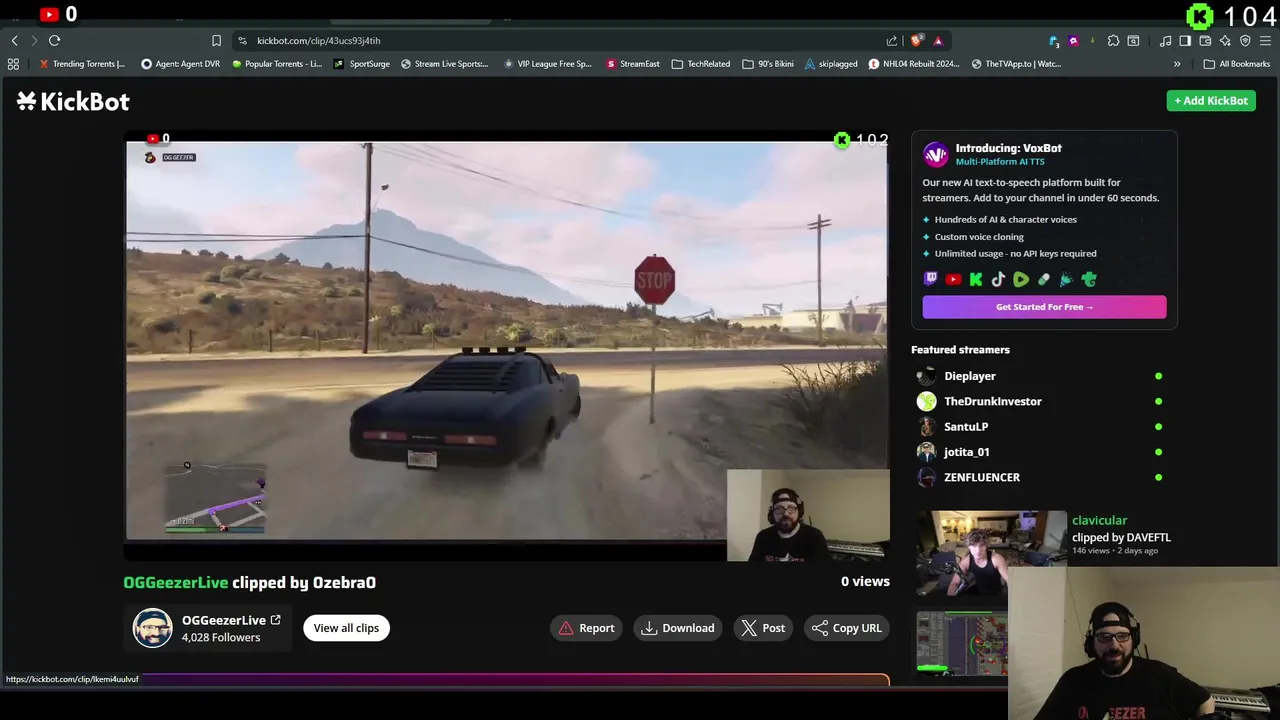Click the Add KickBot button
The height and width of the screenshot is (720, 1280).
tap(1211, 101)
